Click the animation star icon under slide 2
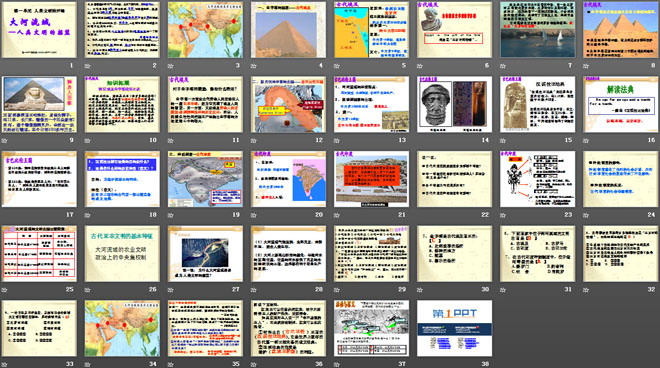The width and height of the screenshot is (660, 368). tap(87, 66)
